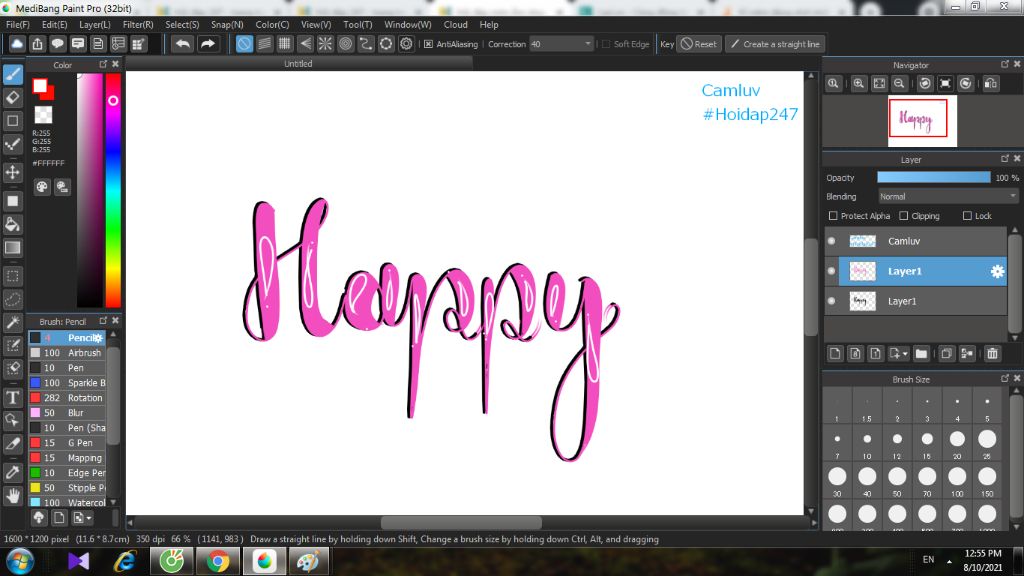Enable radial snap
The width and height of the screenshot is (1024, 576).
[x=325, y=44]
